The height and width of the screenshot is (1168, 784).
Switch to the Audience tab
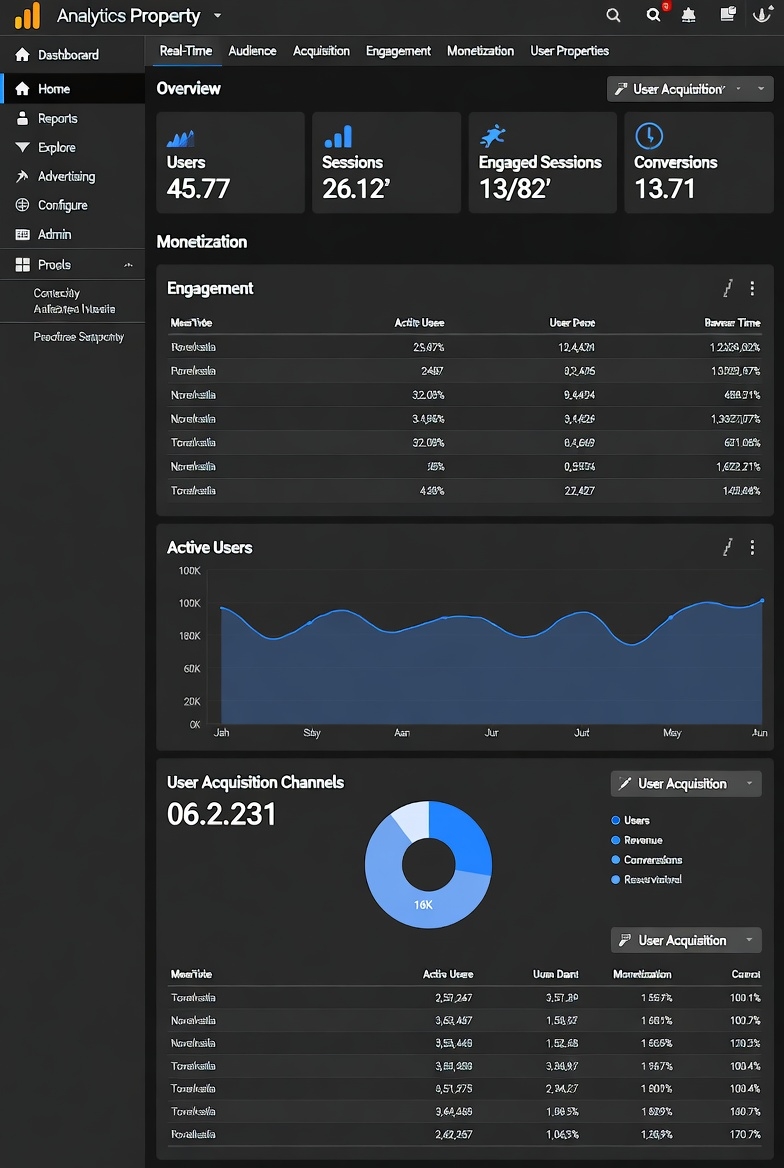[252, 51]
